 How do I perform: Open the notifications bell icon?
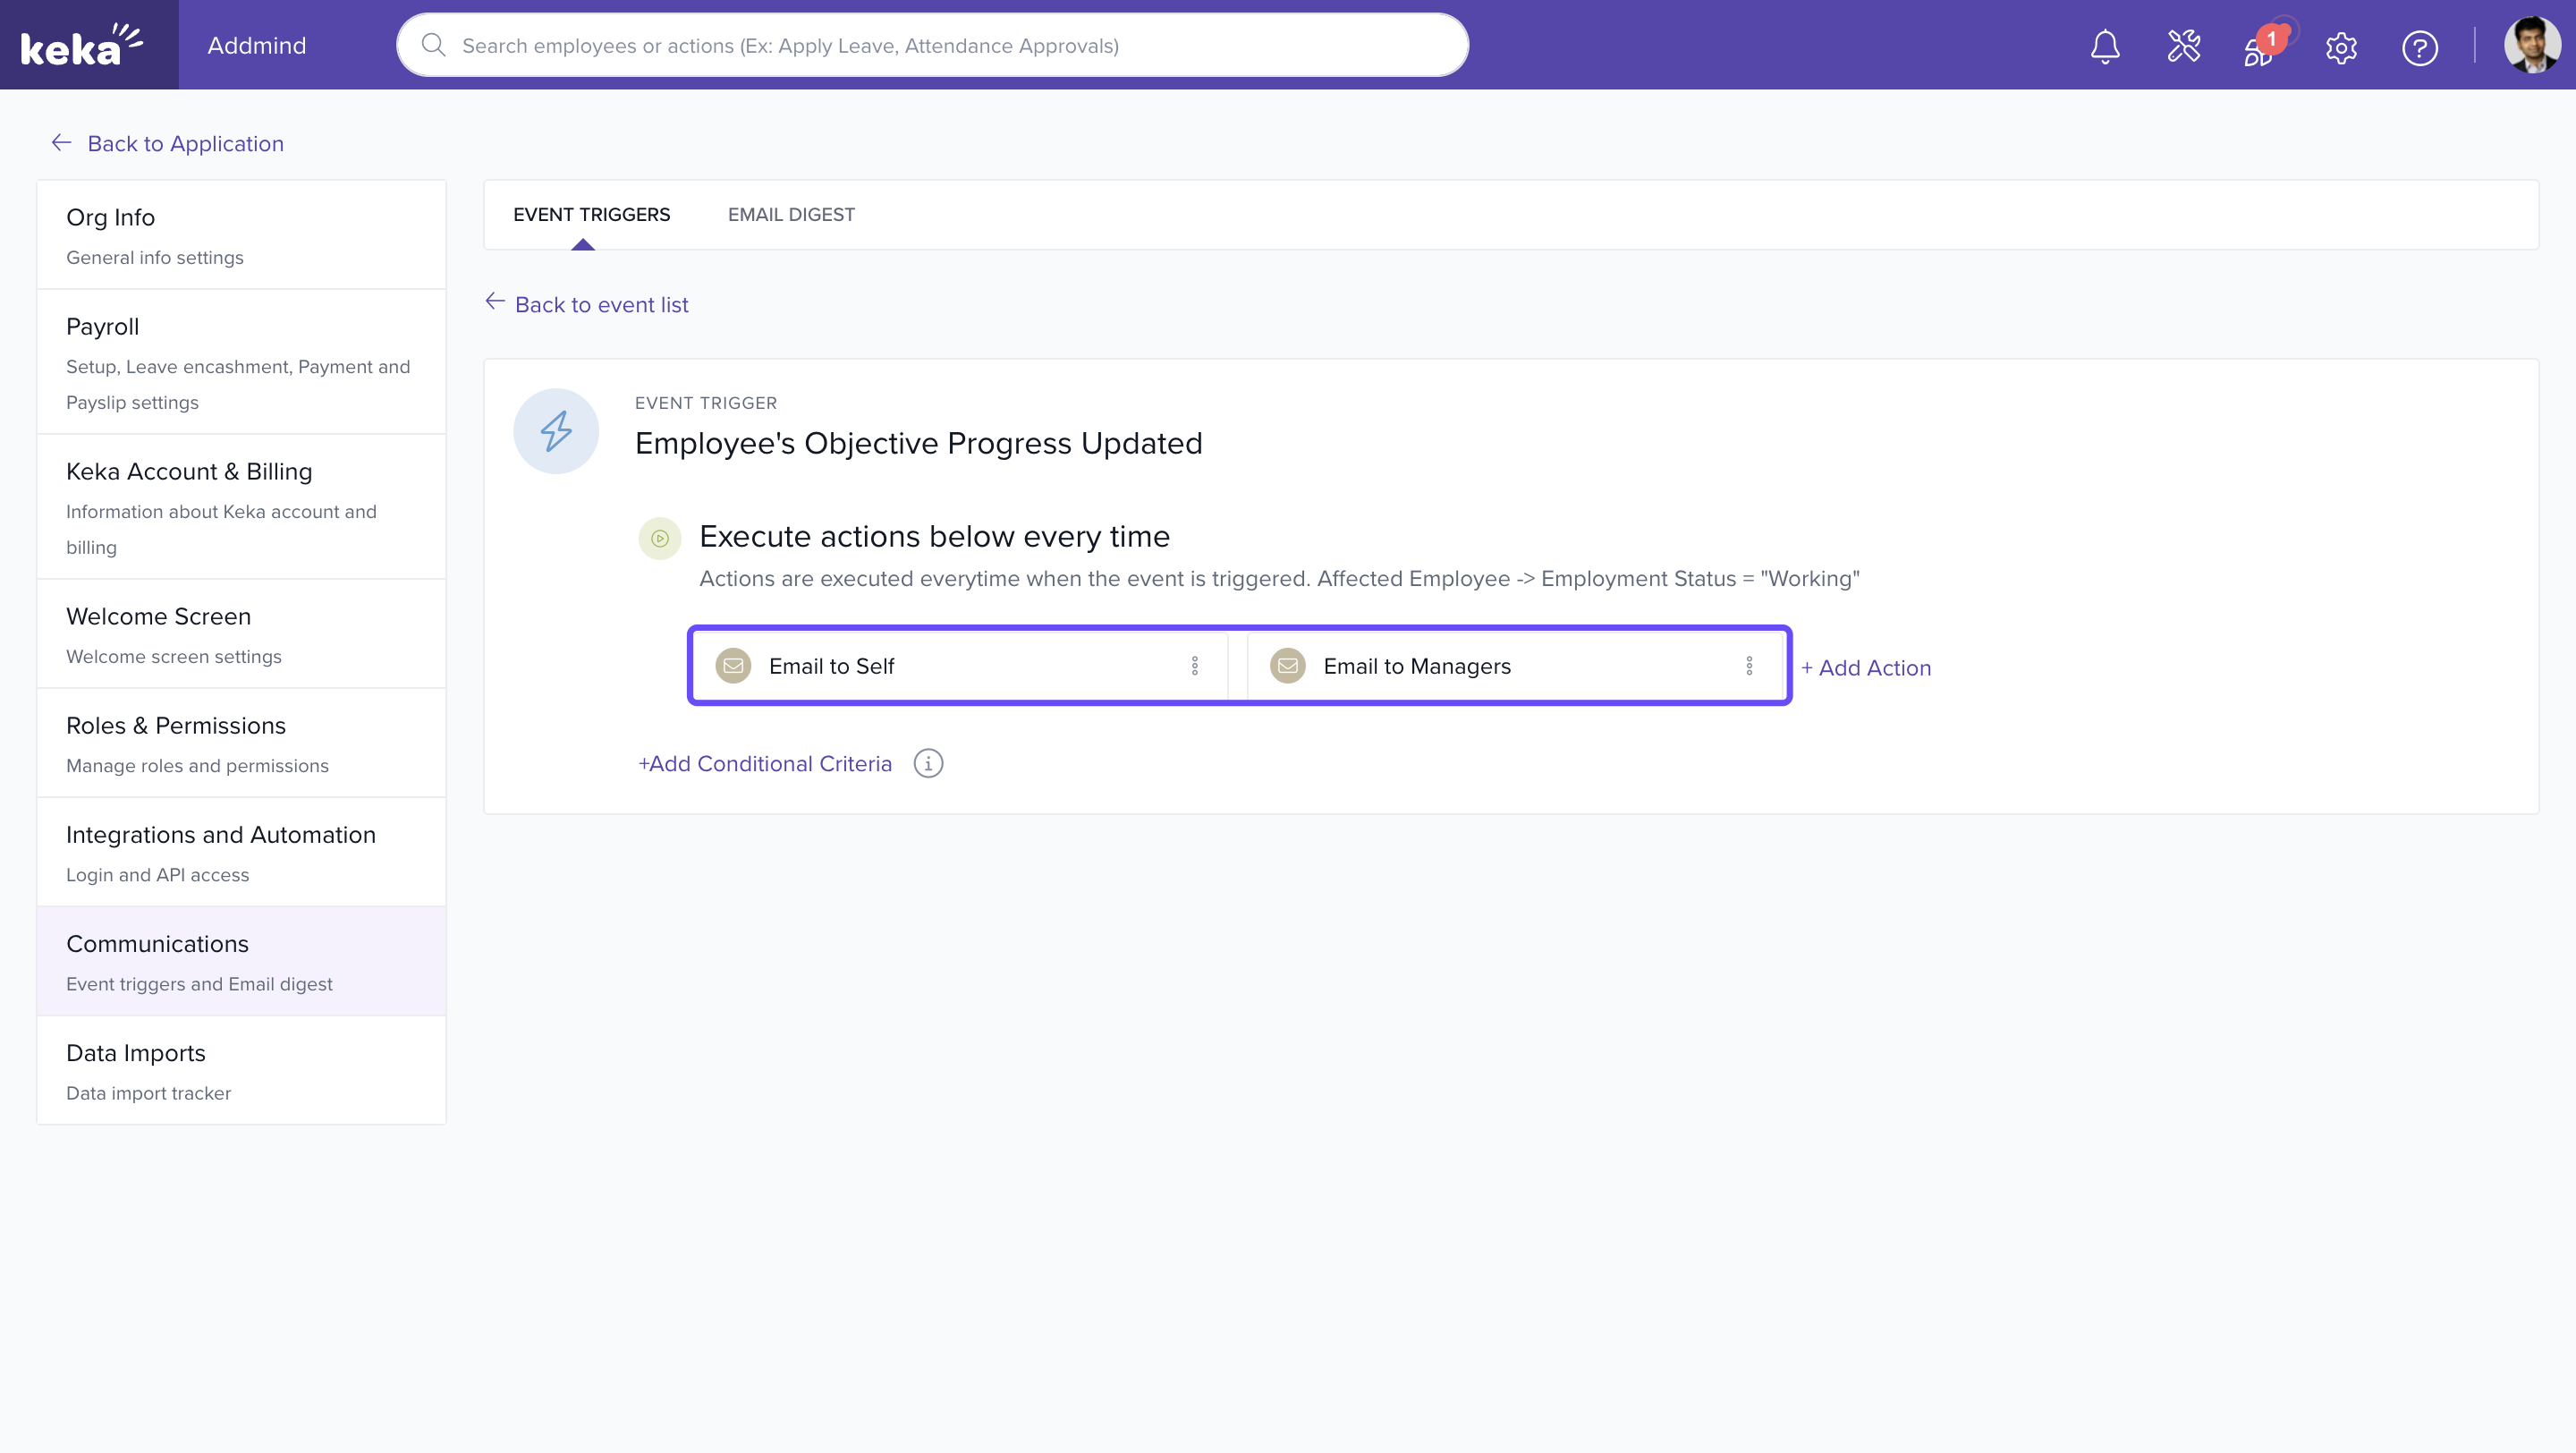[x=2105, y=46]
